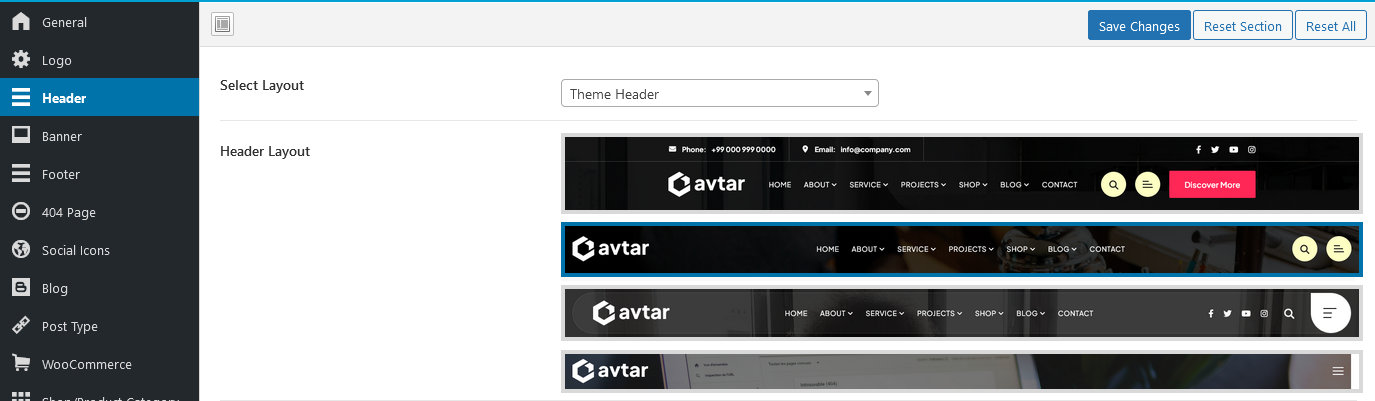
Task: Choose third header layout with white menu circle
Action: (x=961, y=313)
